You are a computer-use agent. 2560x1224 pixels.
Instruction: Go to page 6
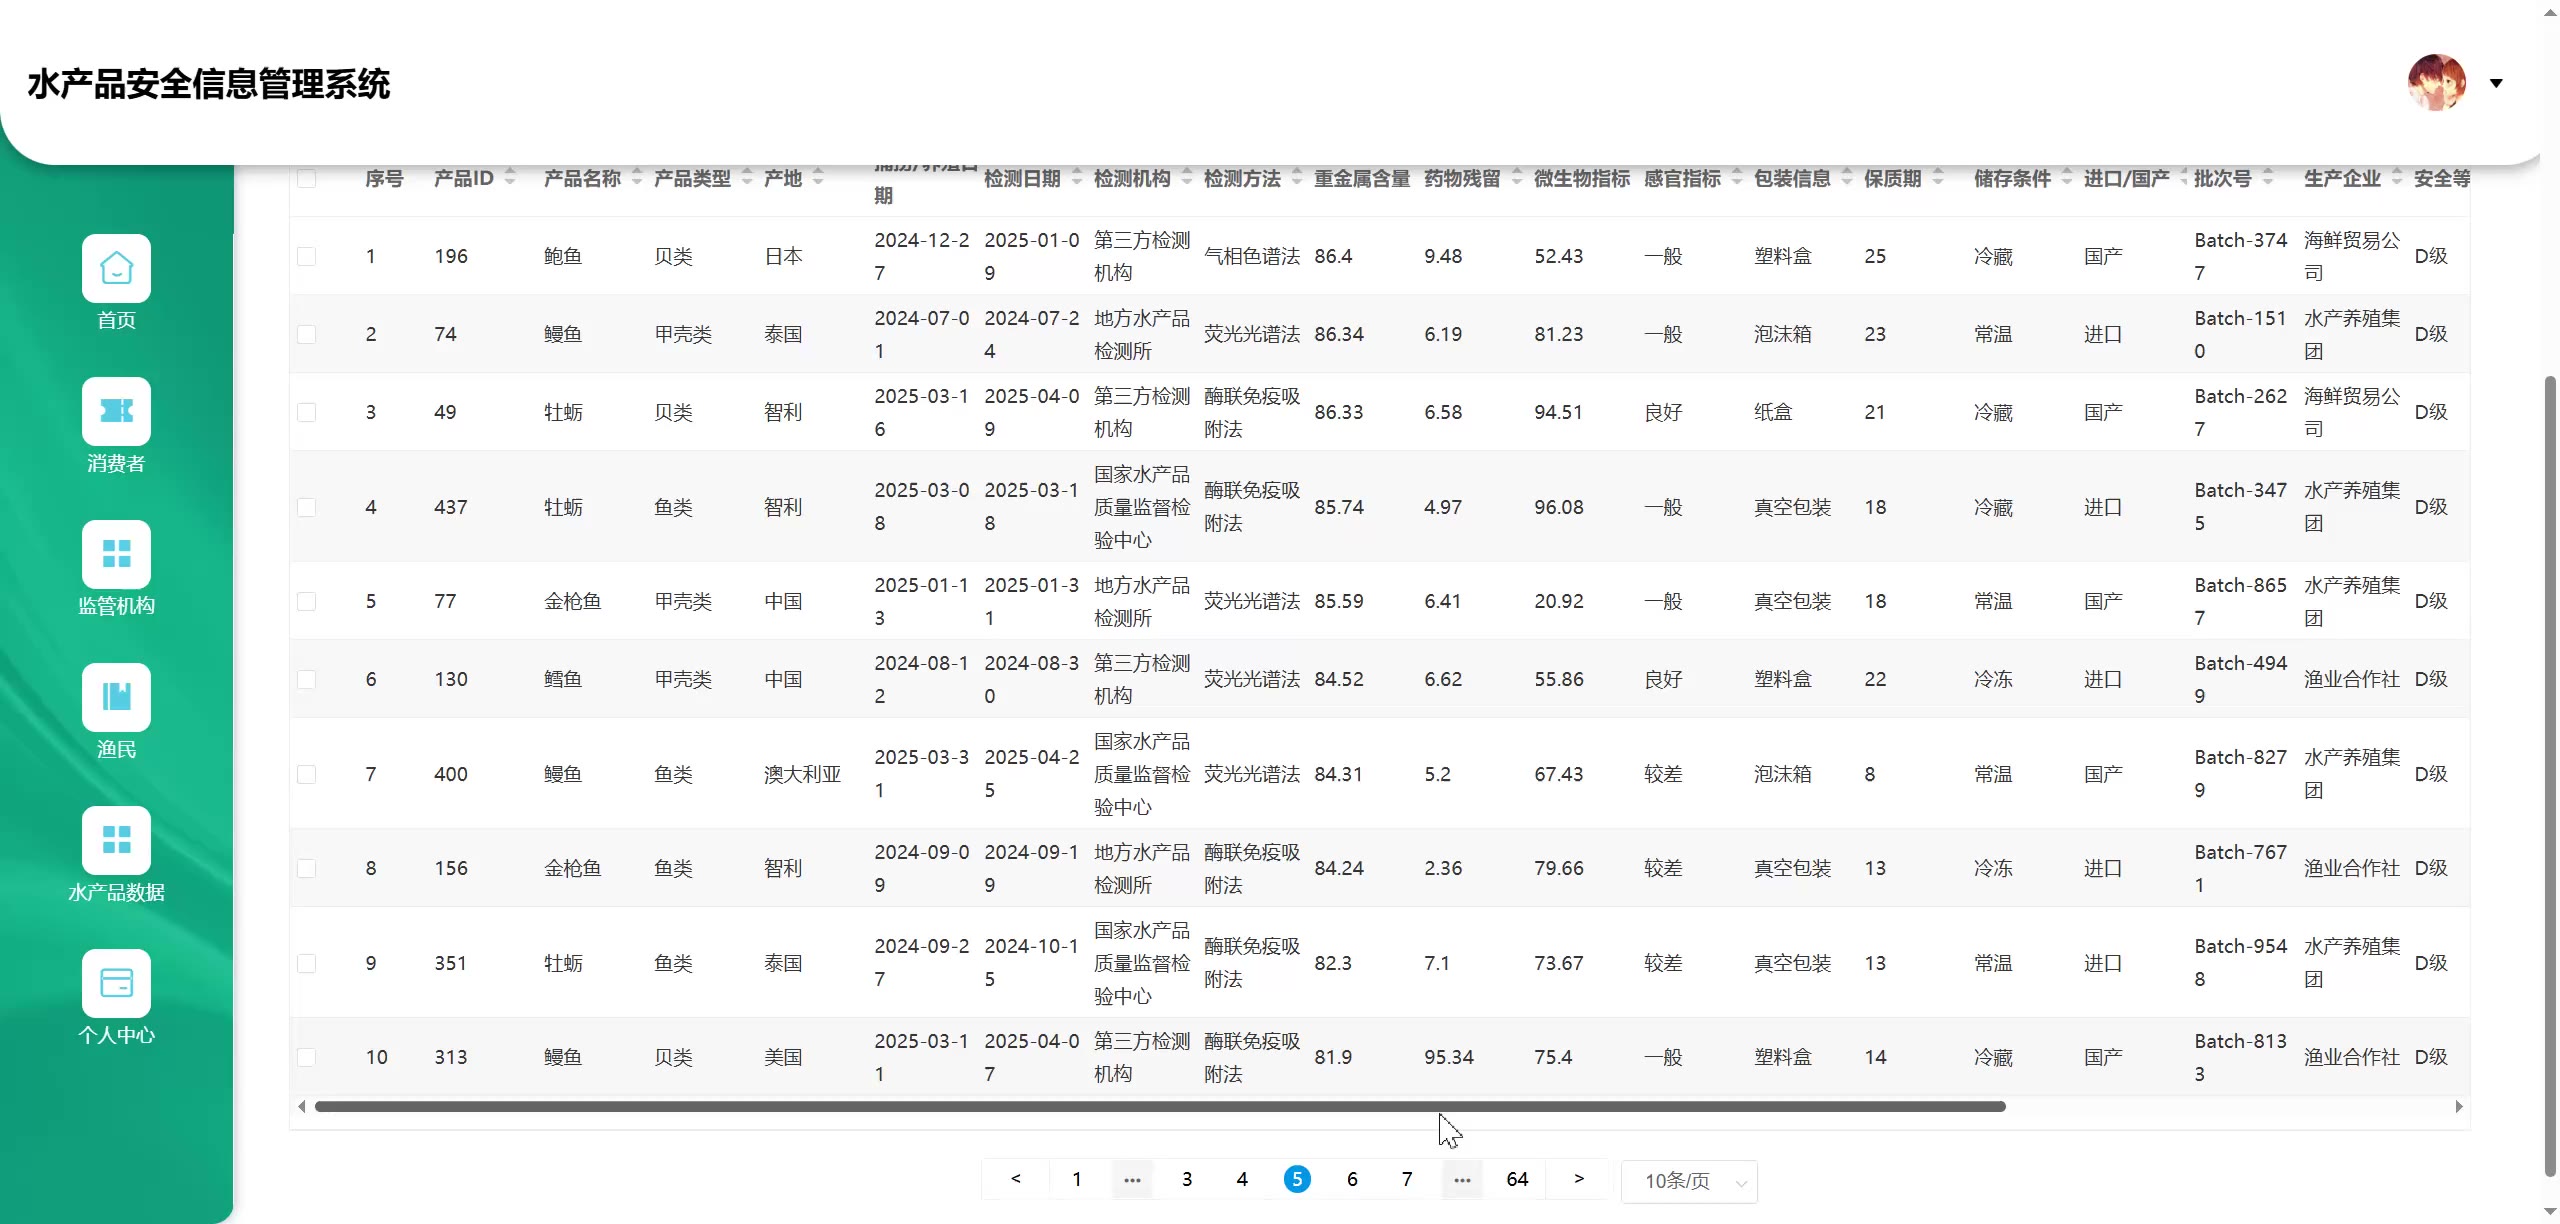1352,1180
